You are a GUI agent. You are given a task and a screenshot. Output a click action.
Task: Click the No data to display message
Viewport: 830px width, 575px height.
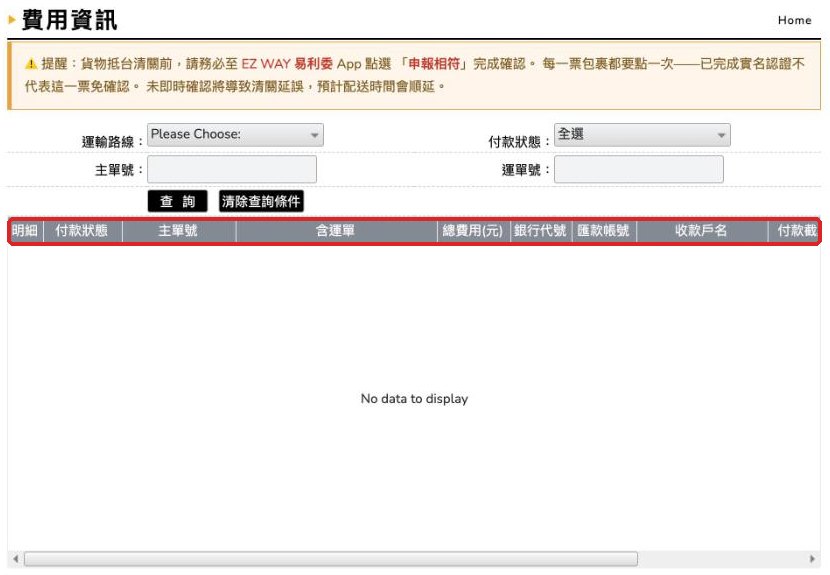[x=414, y=399]
